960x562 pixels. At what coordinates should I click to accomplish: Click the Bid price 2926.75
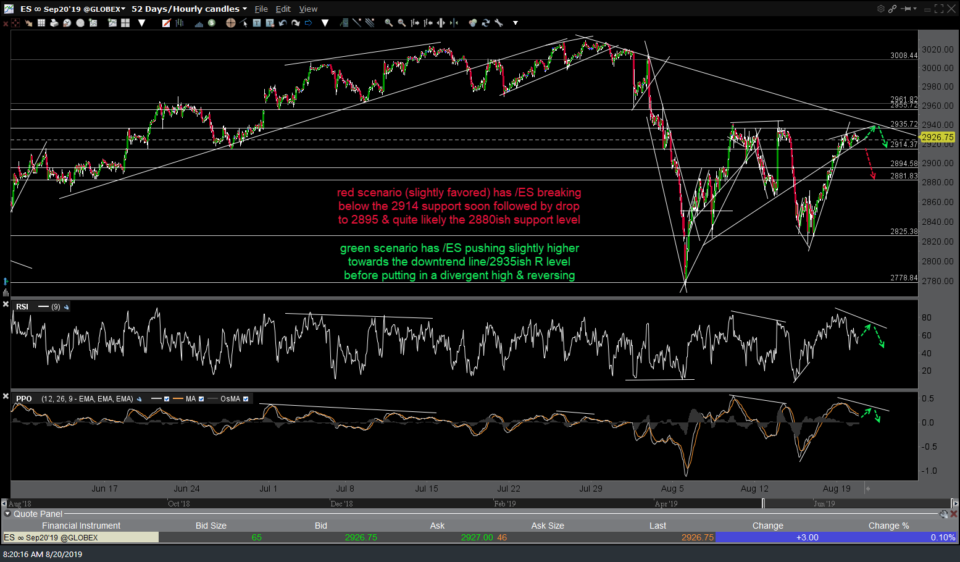361,538
